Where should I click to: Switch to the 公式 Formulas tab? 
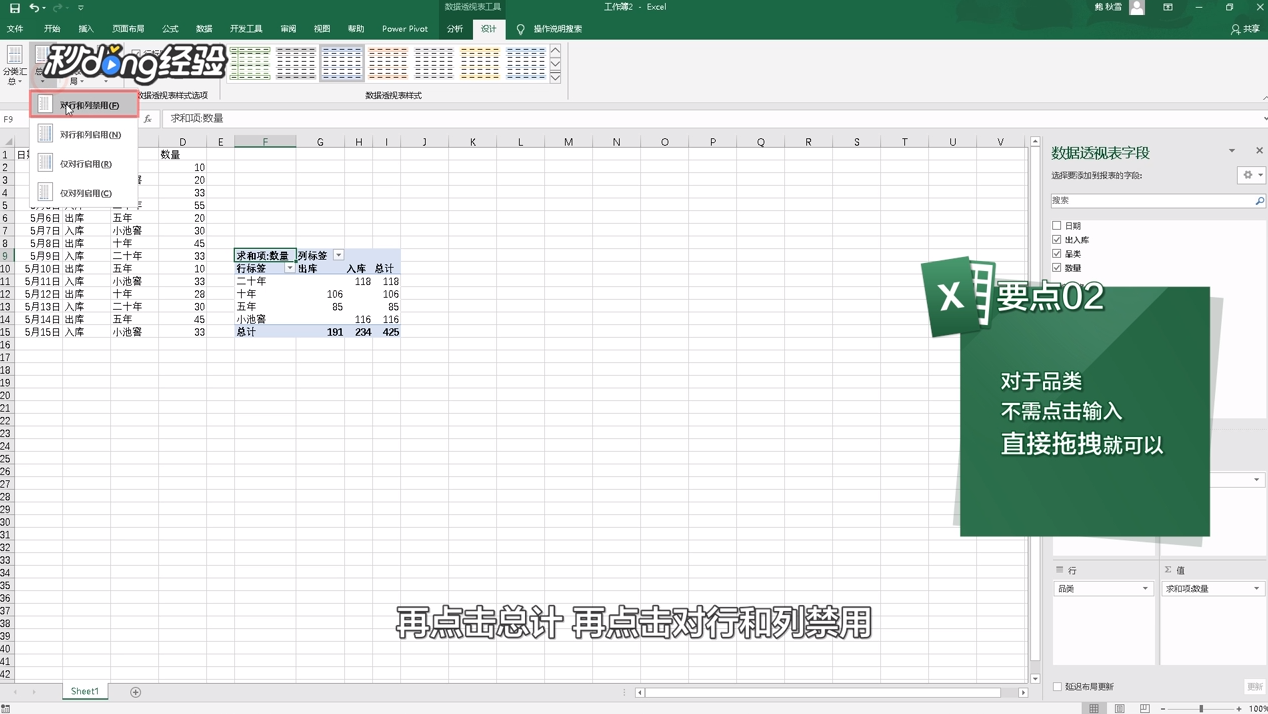click(170, 29)
